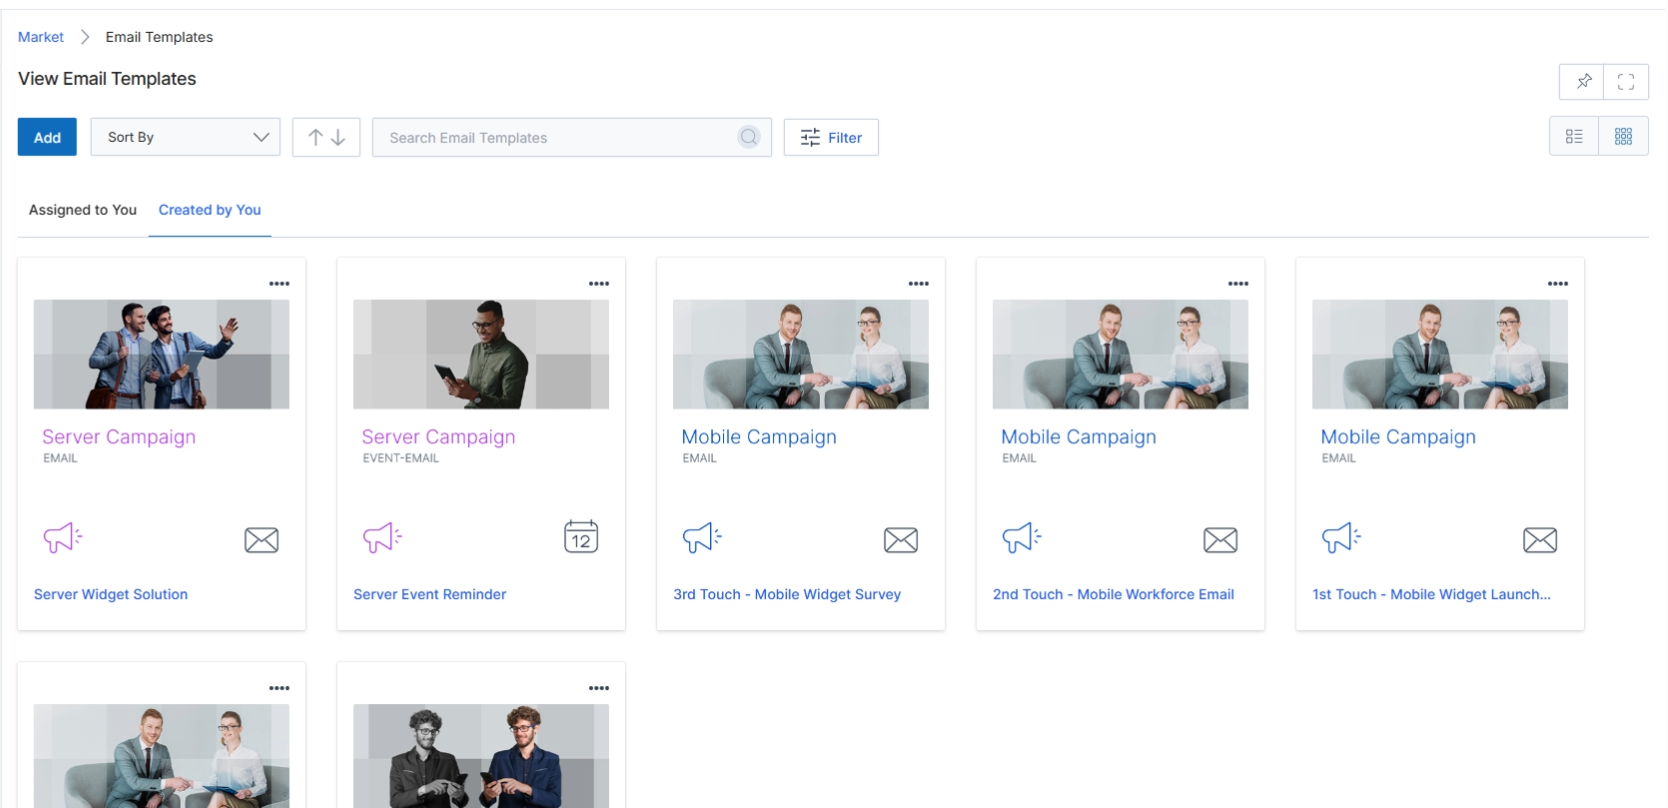Select the 2nd Touch card thumbnail
Image resolution: width=1668 pixels, height=808 pixels.
pos(1120,354)
